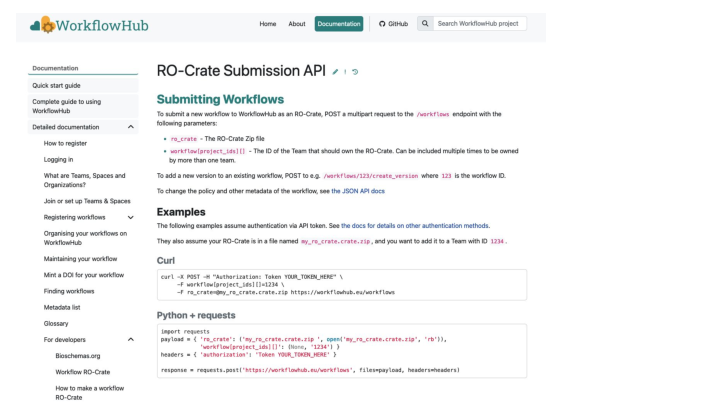Click the ro_crate parameter code
This screenshot has height=405, width=720.
click(184, 139)
